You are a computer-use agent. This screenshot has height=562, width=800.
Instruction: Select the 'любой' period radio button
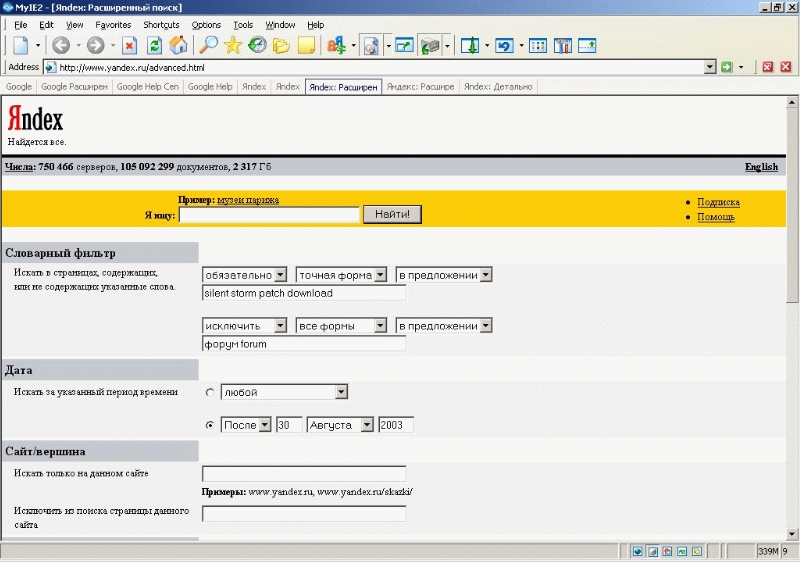[x=210, y=392]
